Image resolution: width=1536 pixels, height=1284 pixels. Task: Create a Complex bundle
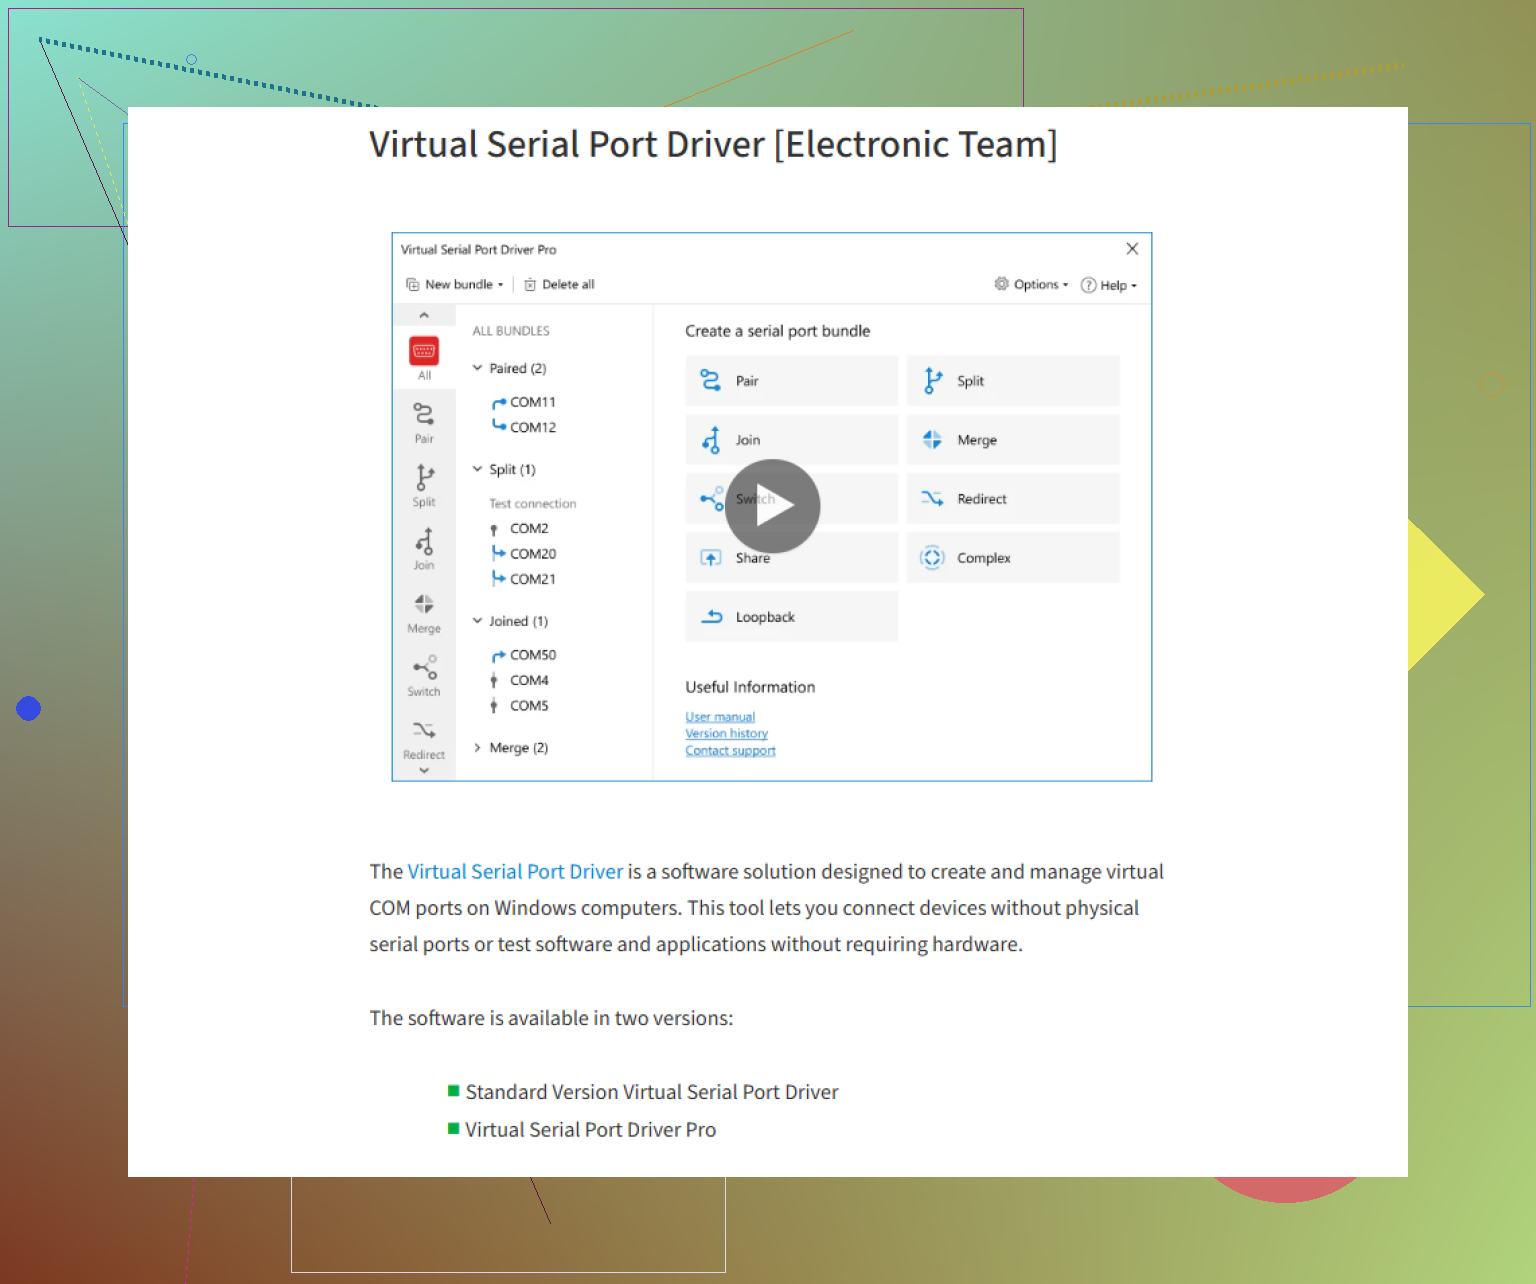(1012, 558)
